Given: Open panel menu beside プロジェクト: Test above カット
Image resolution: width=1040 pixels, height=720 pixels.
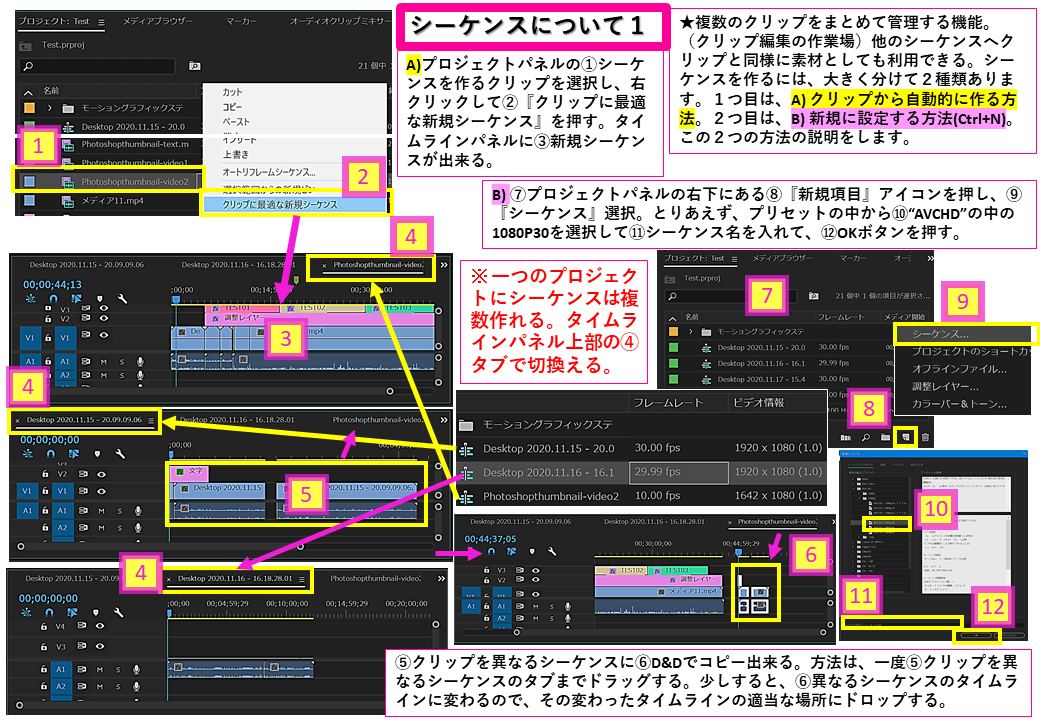Looking at the screenshot, I should (101, 22).
